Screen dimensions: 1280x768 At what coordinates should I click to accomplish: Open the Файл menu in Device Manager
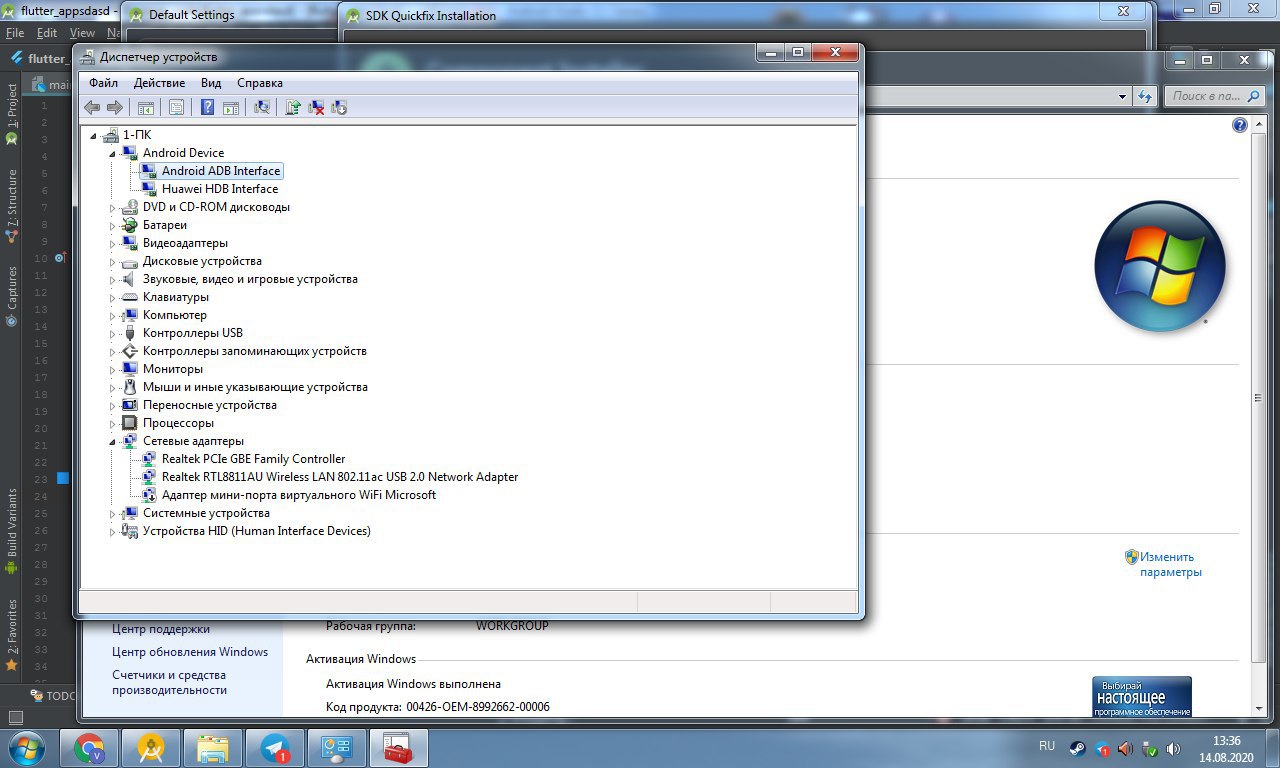103,83
